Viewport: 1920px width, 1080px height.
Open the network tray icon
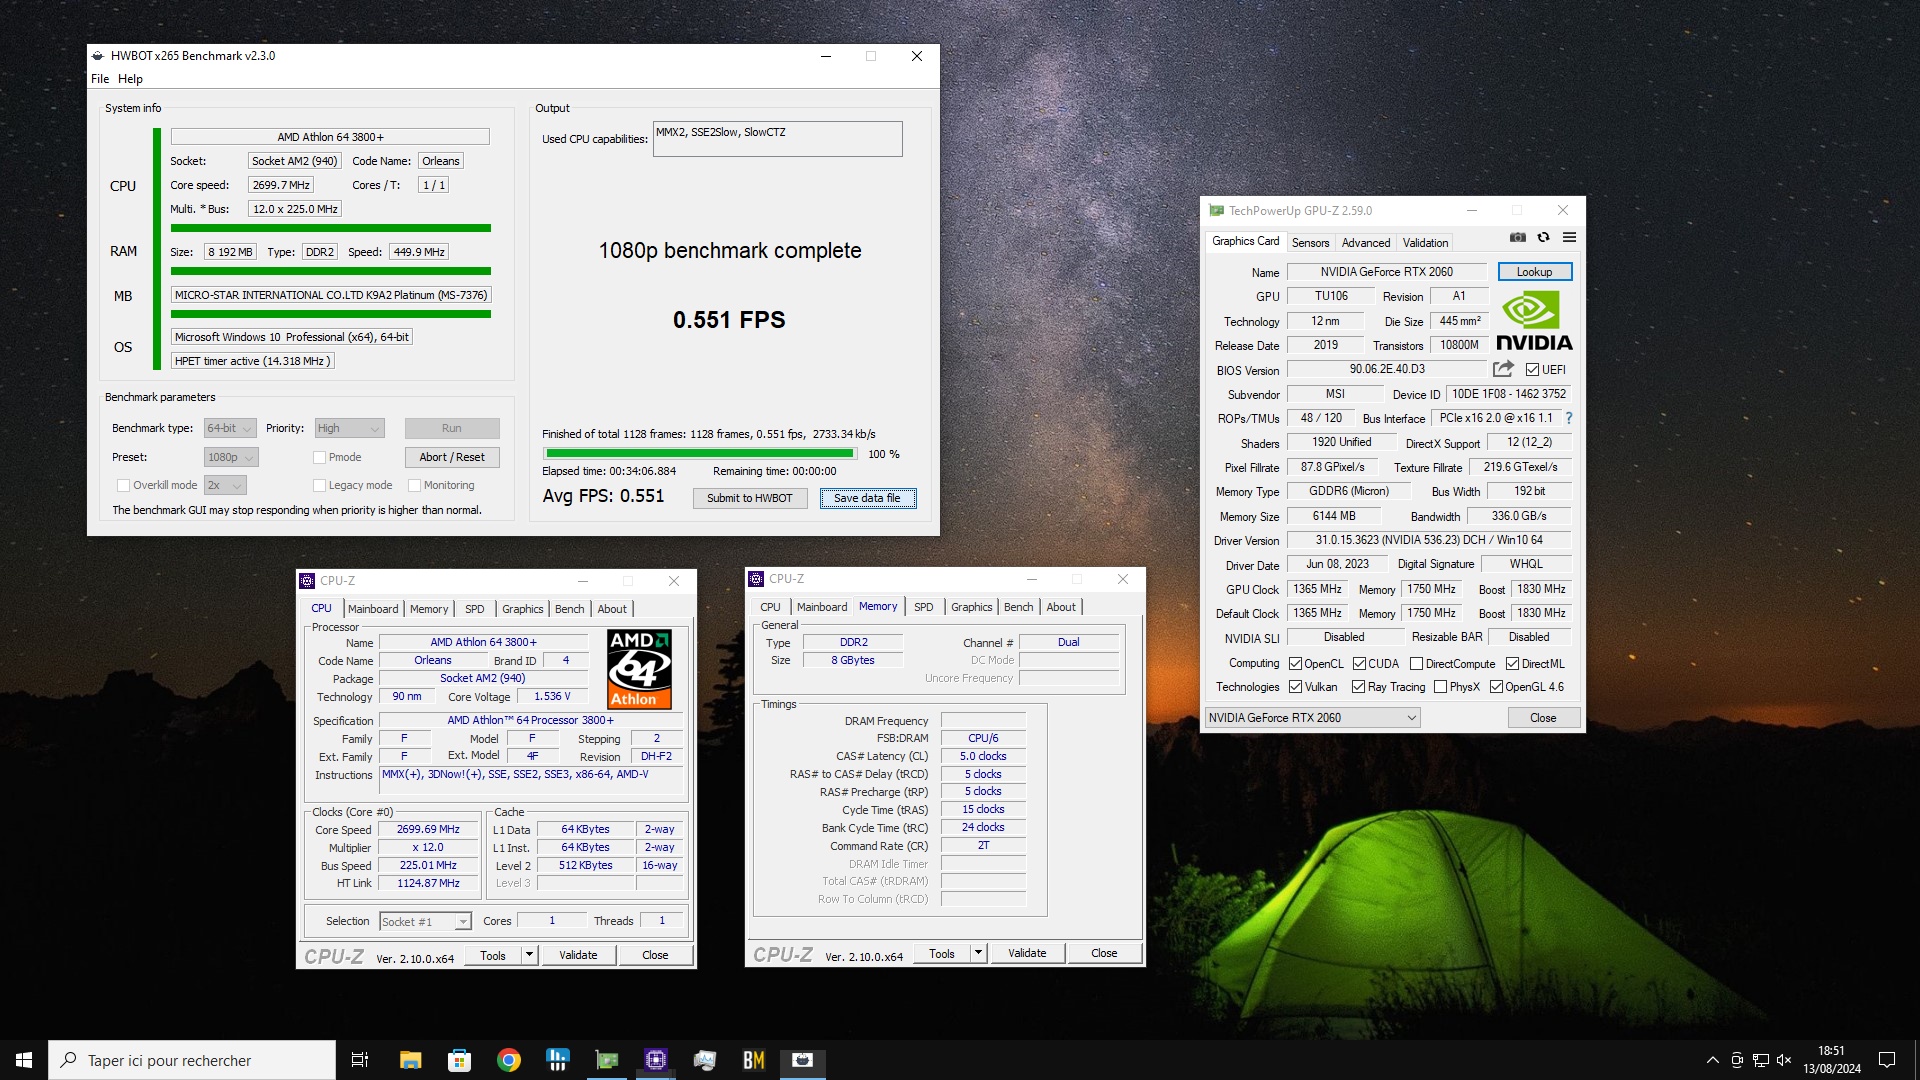pos(1760,1060)
